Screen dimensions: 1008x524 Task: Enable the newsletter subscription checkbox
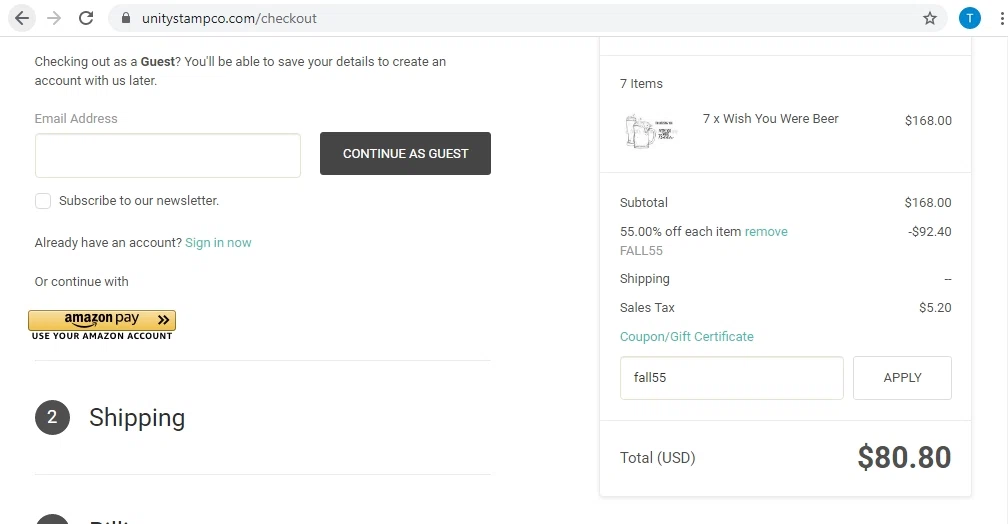[x=43, y=201]
